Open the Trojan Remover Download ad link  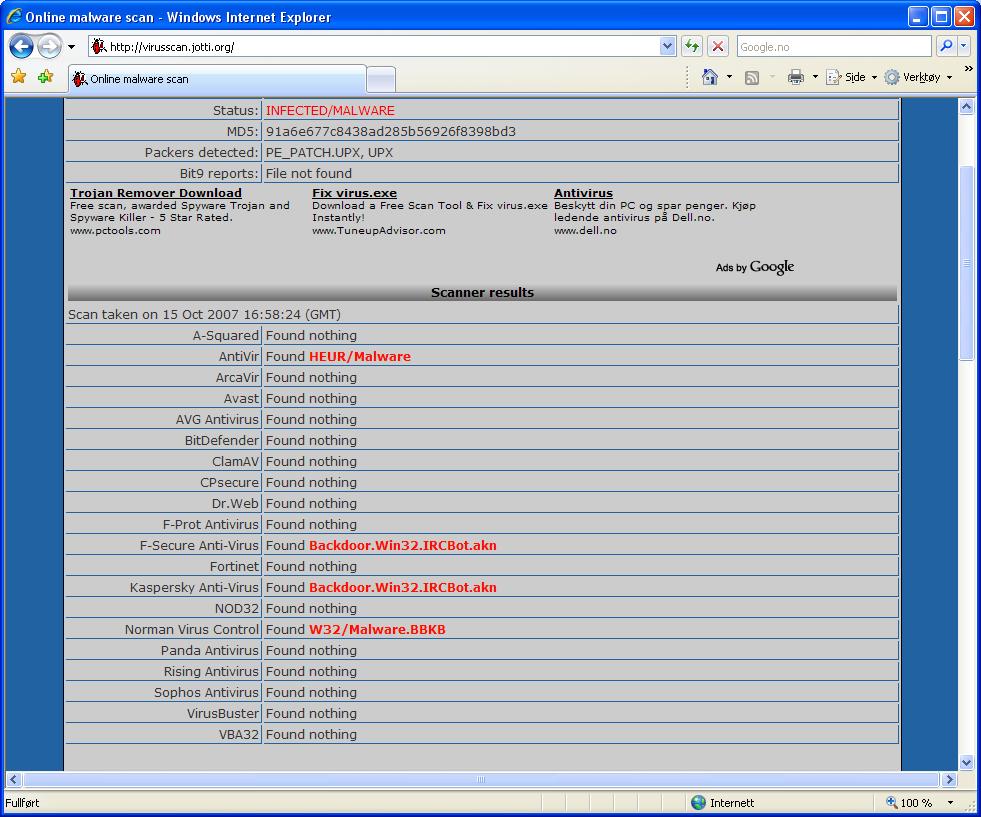pyautogui.click(x=156, y=193)
